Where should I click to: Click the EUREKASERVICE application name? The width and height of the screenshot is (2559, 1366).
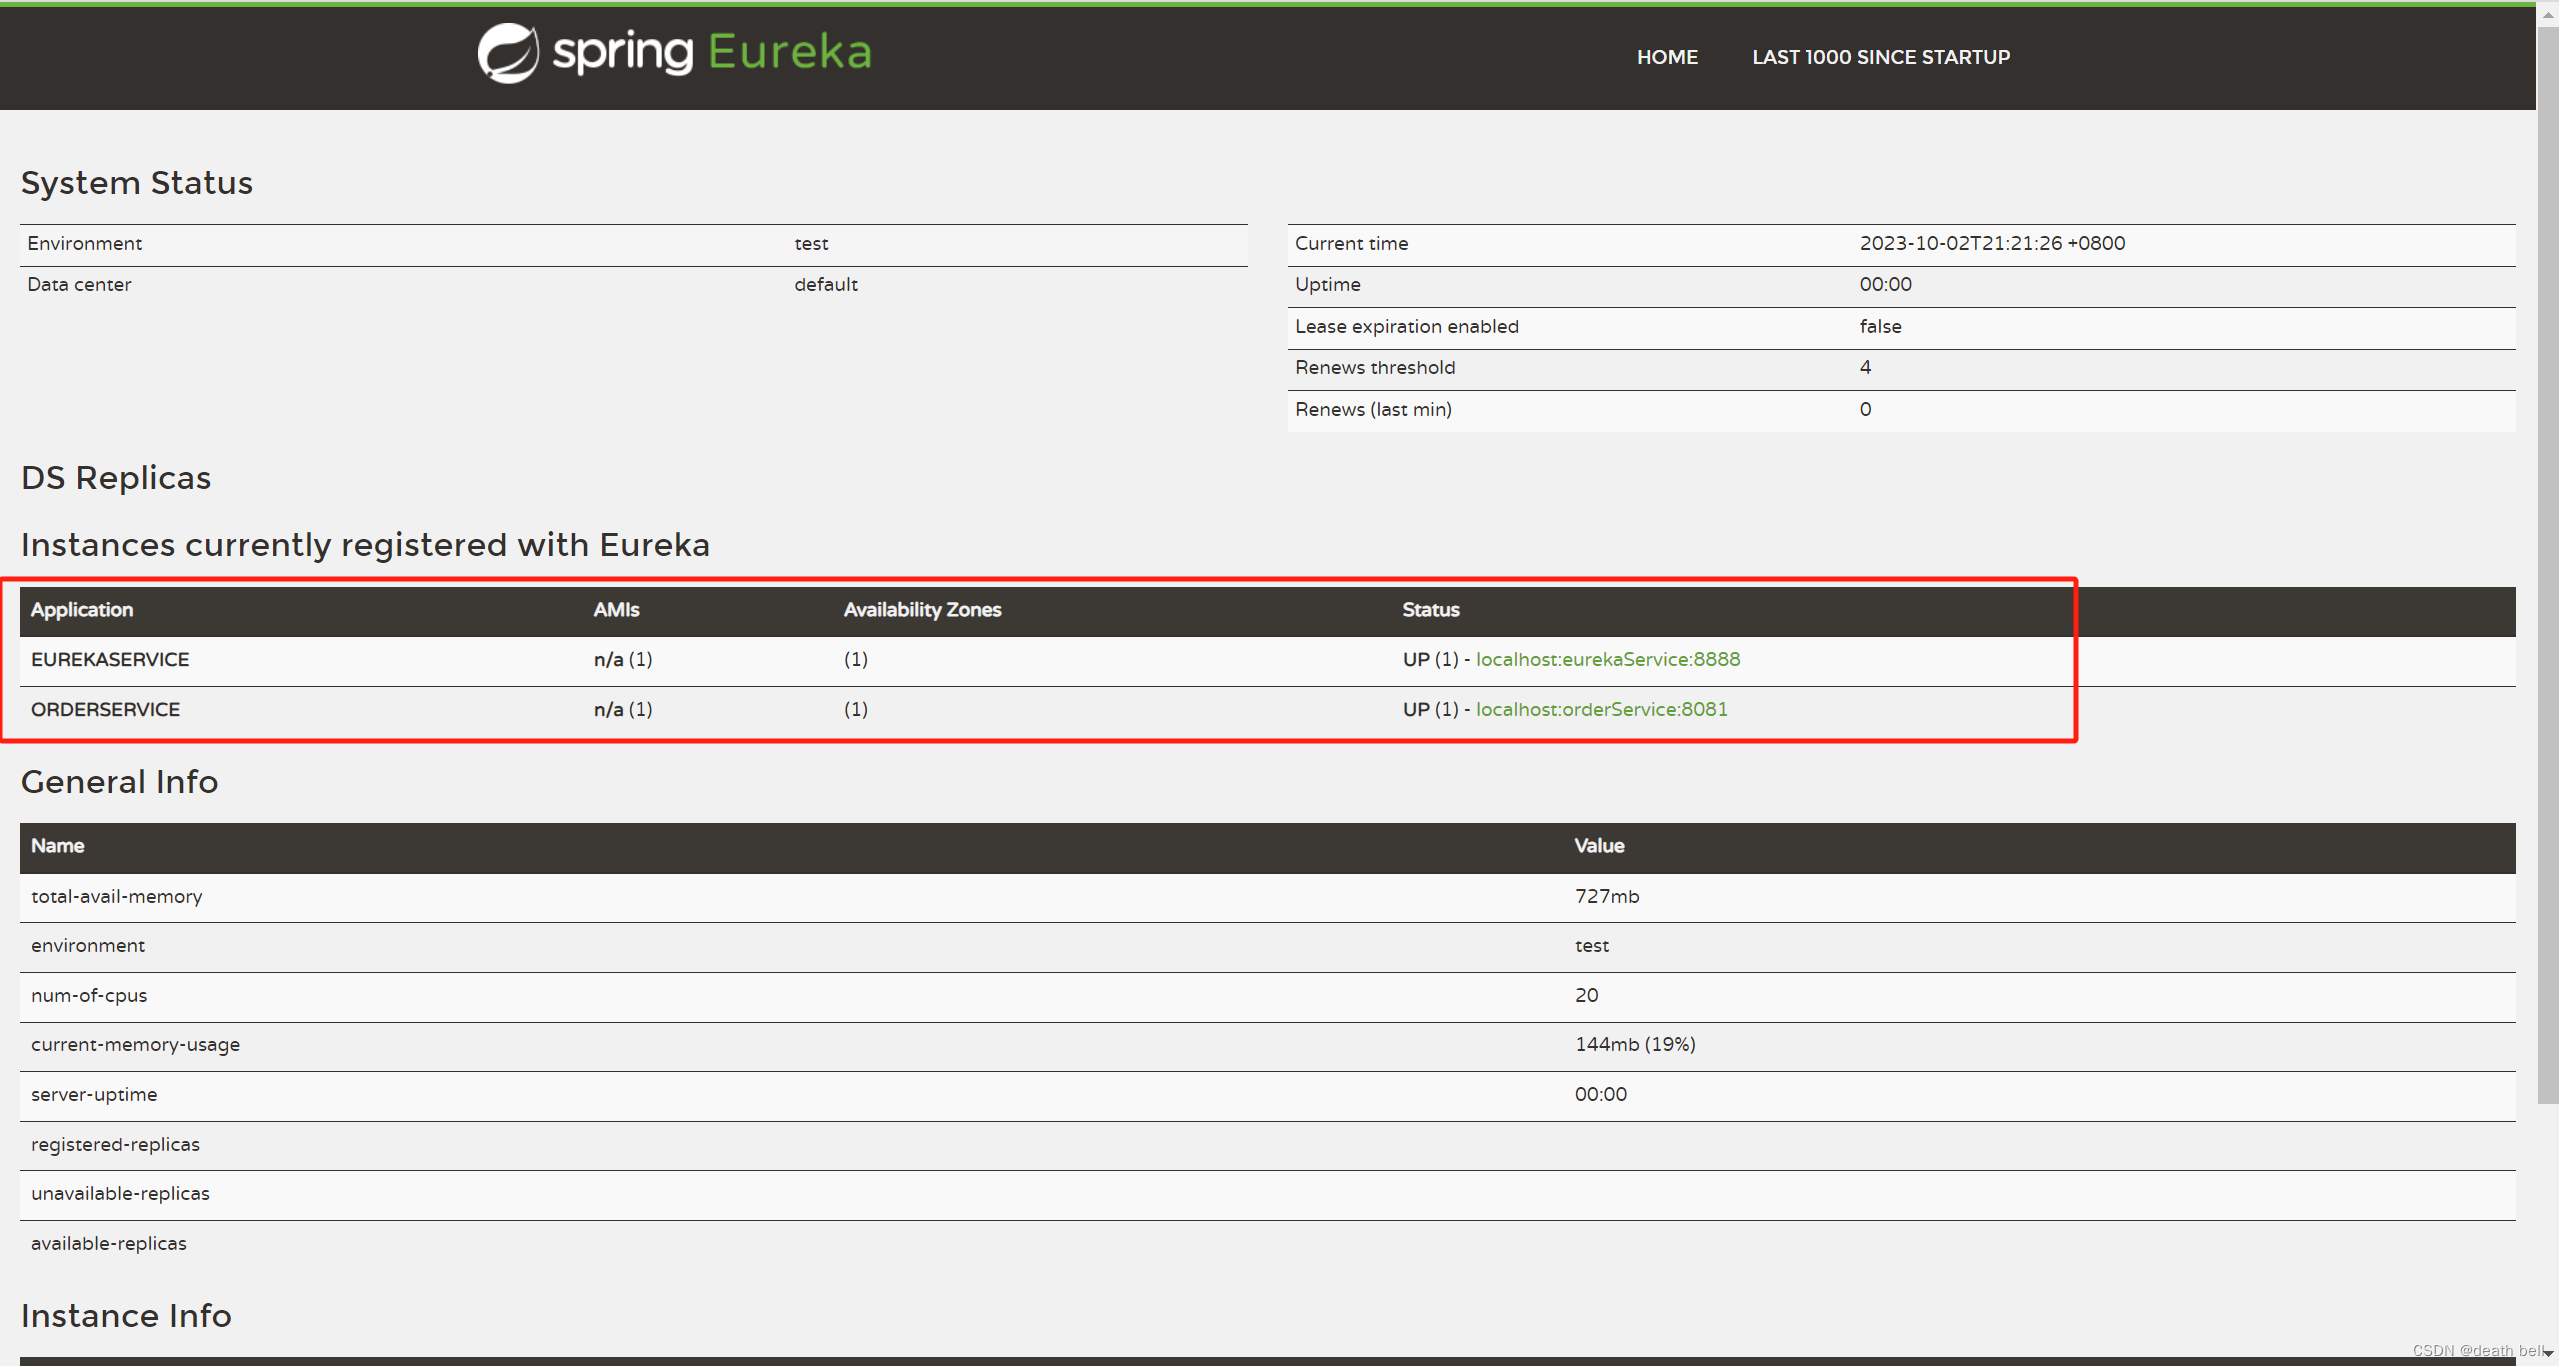110,659
